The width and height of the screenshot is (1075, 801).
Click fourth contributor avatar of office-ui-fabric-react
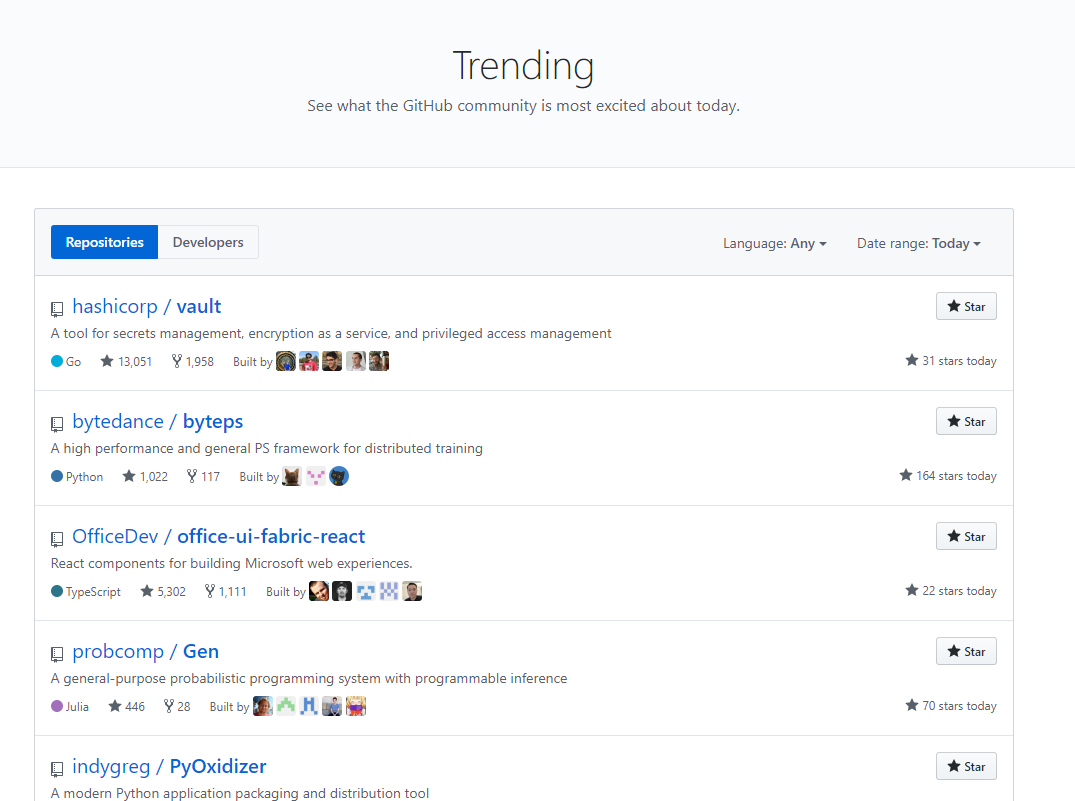[x=389, y=591]
